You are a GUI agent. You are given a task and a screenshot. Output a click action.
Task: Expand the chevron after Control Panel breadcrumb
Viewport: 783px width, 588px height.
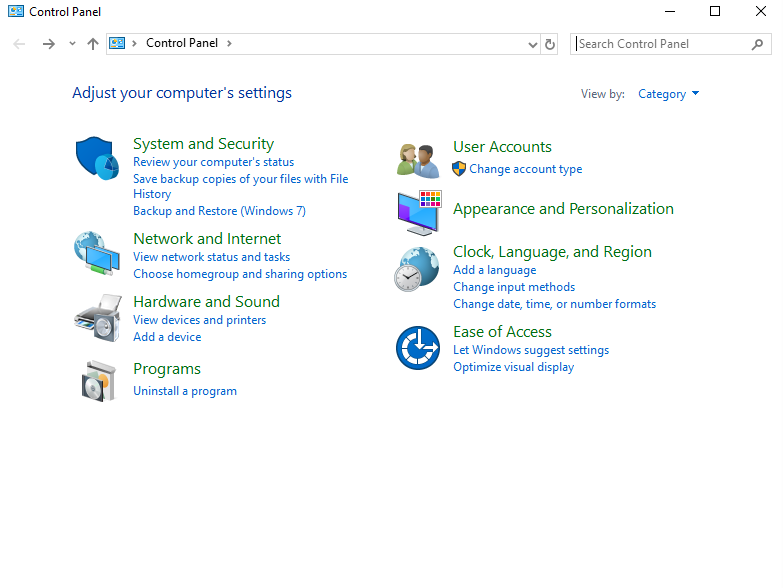229,44
